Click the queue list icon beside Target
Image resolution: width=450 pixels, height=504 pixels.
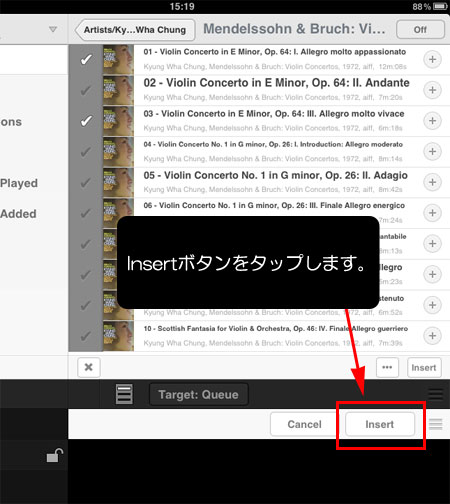tap(124, 394)
